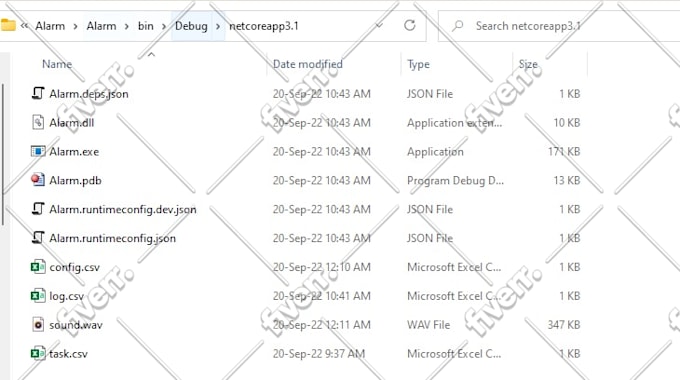
Task: Select the Alarm.dll file name
Action: click(72, 123)
